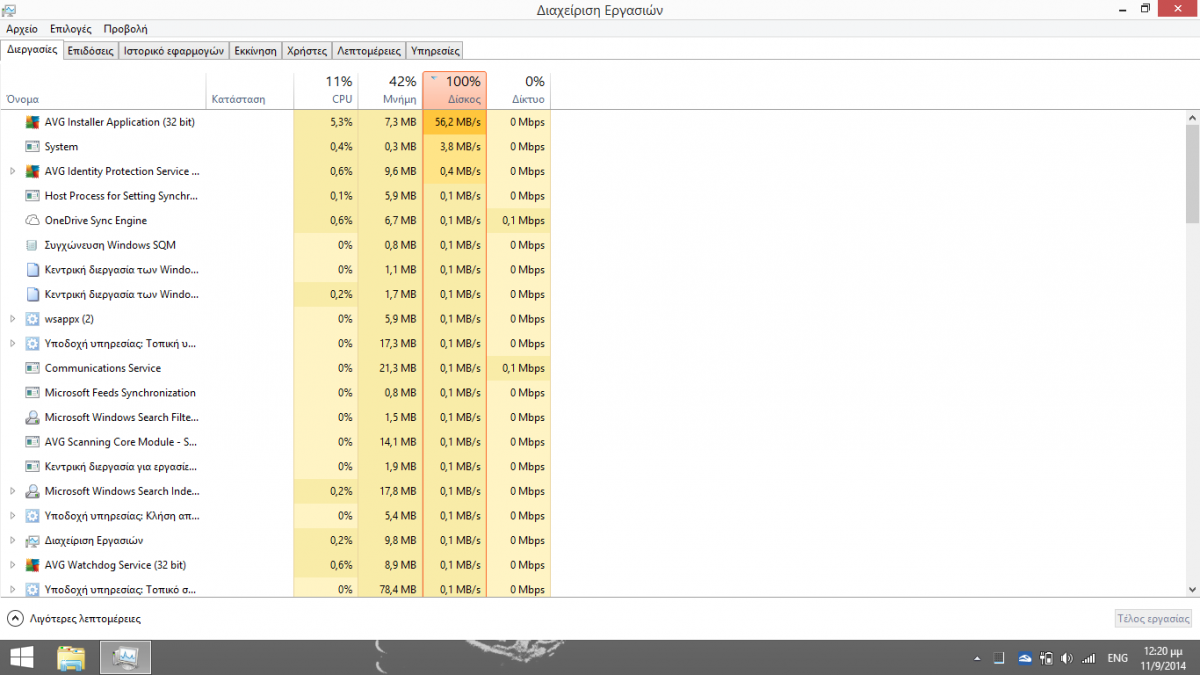Show hidden tray icons arrow
Screen dimensions: 1200x675
click(x=977, y=658)
